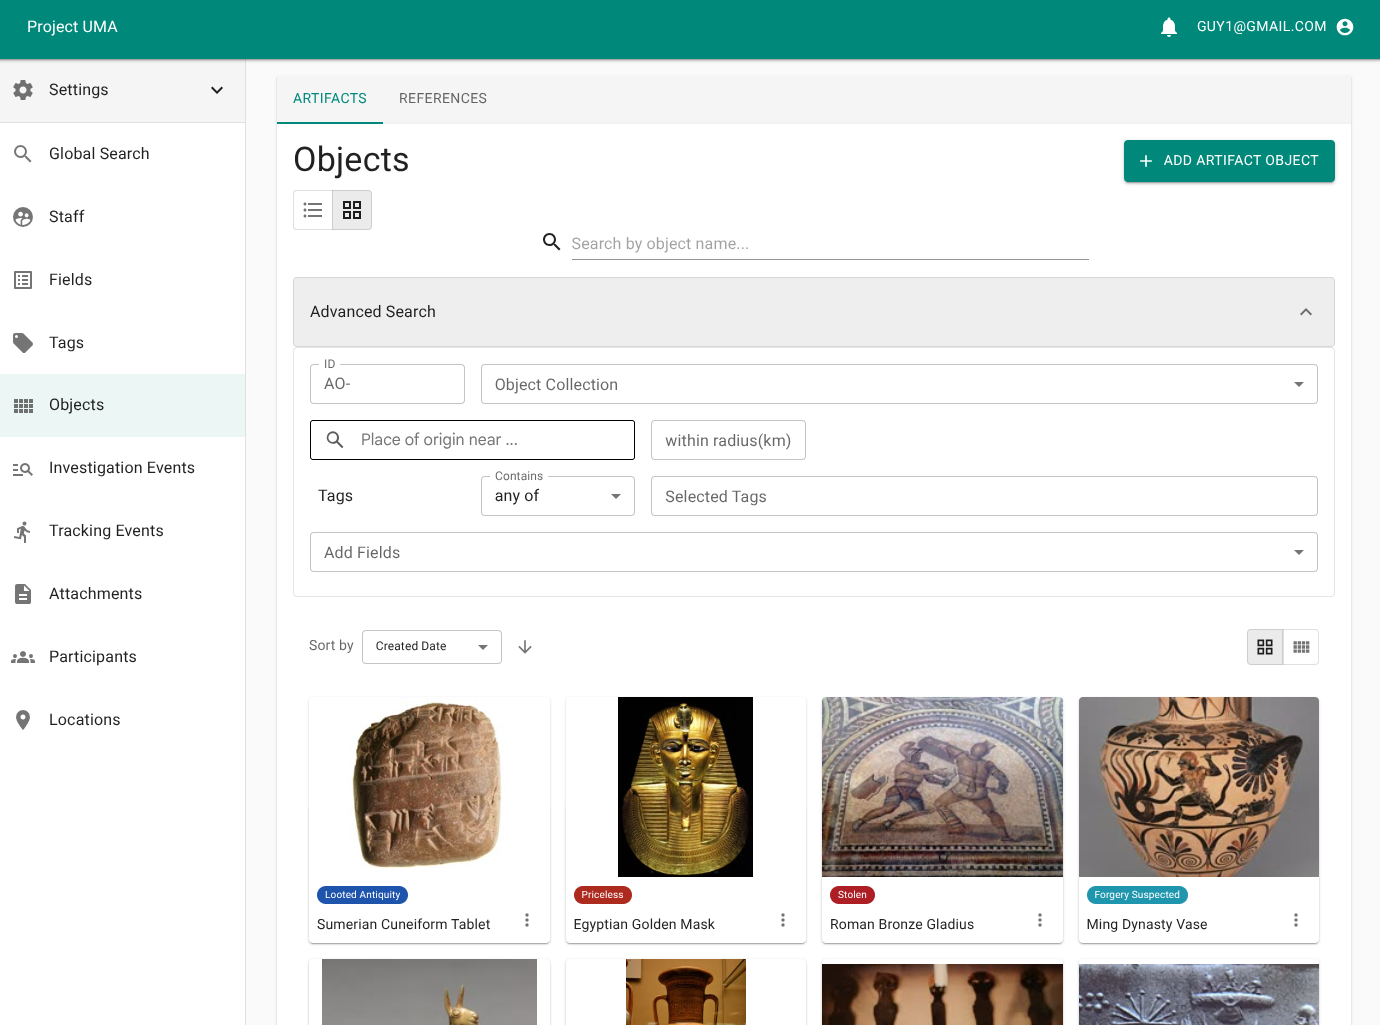Open the Egyptian Golden Mask image

click(686, 787)
